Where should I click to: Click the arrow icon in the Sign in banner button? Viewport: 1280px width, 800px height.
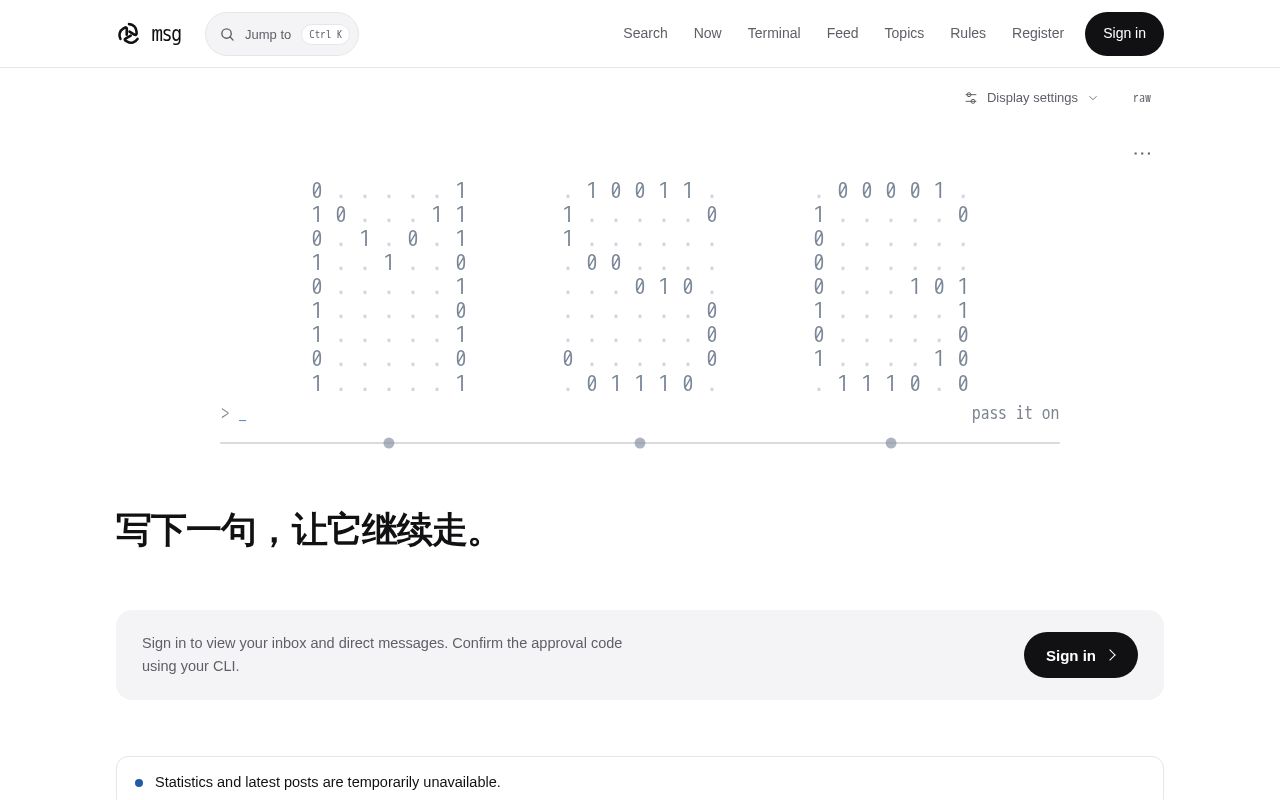click(x=1112, y=655)
